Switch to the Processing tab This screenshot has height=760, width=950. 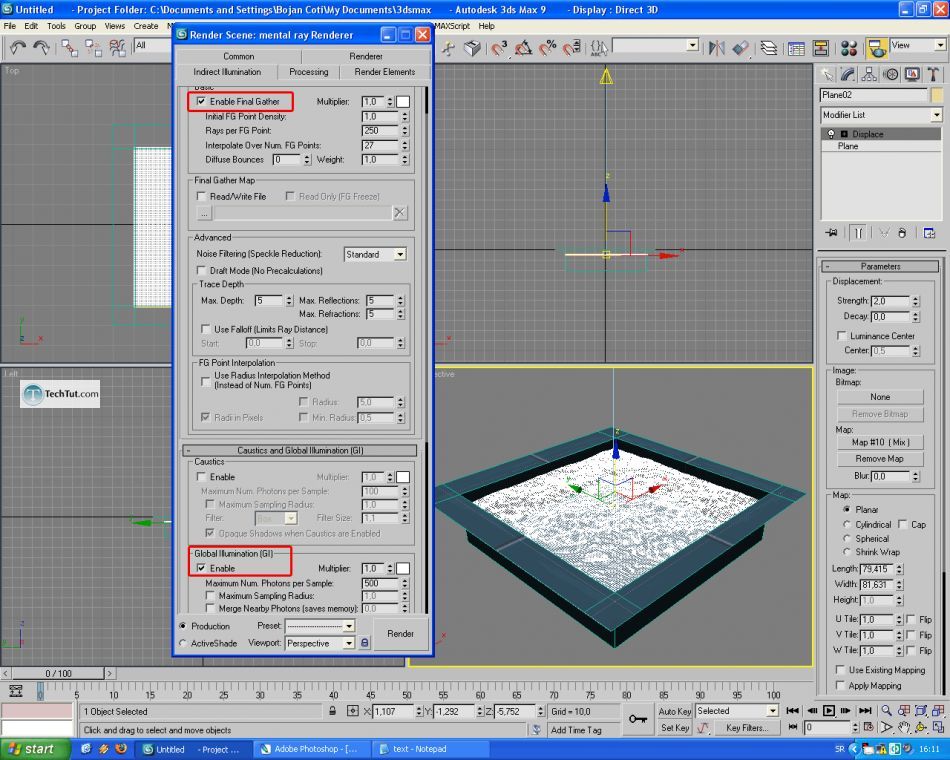[x=308, y=72]
